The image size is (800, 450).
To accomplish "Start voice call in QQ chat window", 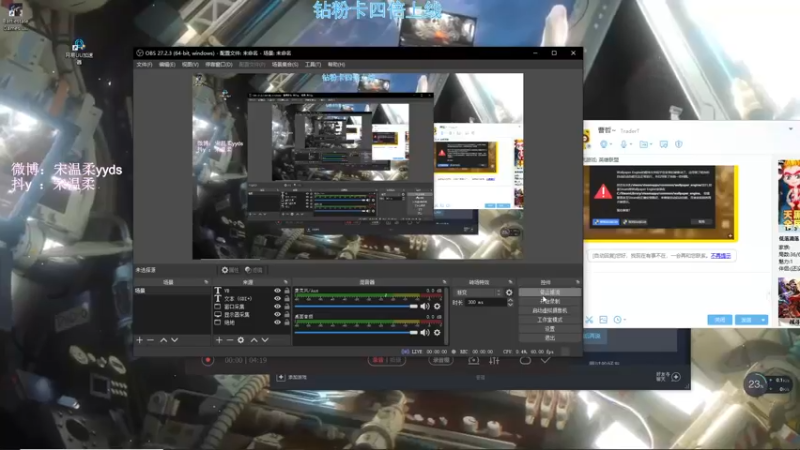I will pyautogui.click(x=604, y=144).
